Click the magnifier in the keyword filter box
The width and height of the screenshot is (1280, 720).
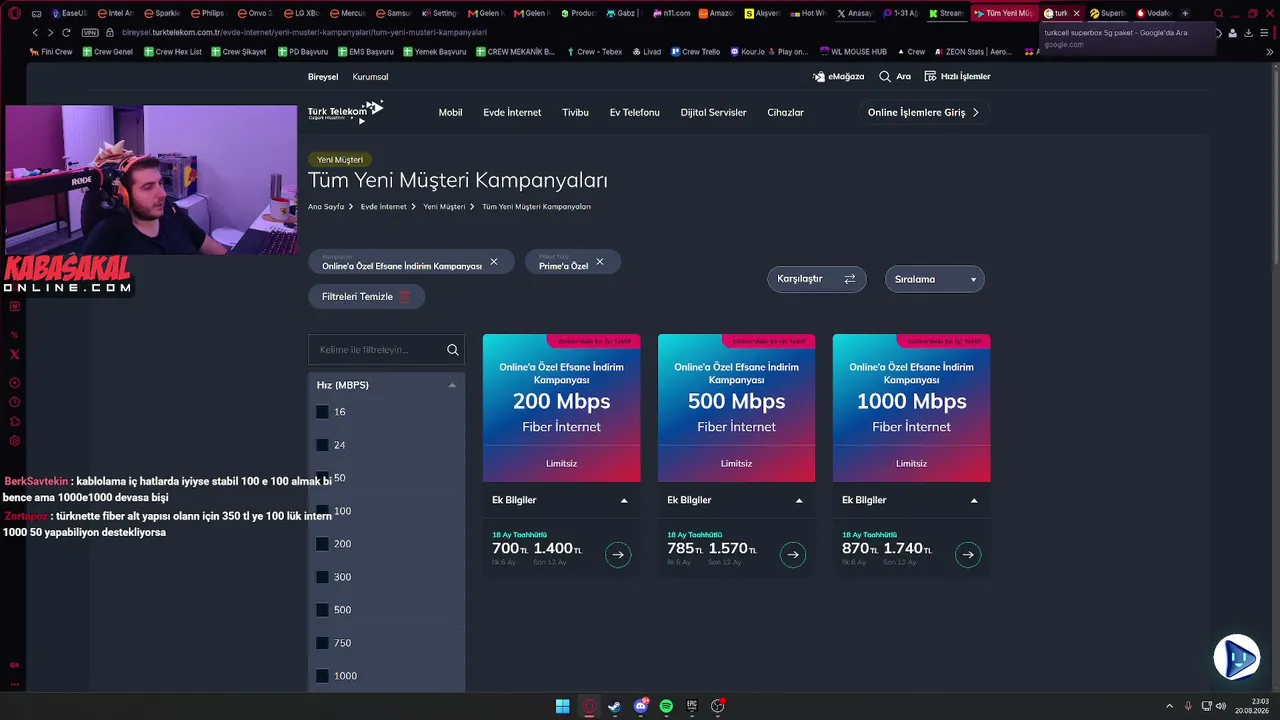453,350
